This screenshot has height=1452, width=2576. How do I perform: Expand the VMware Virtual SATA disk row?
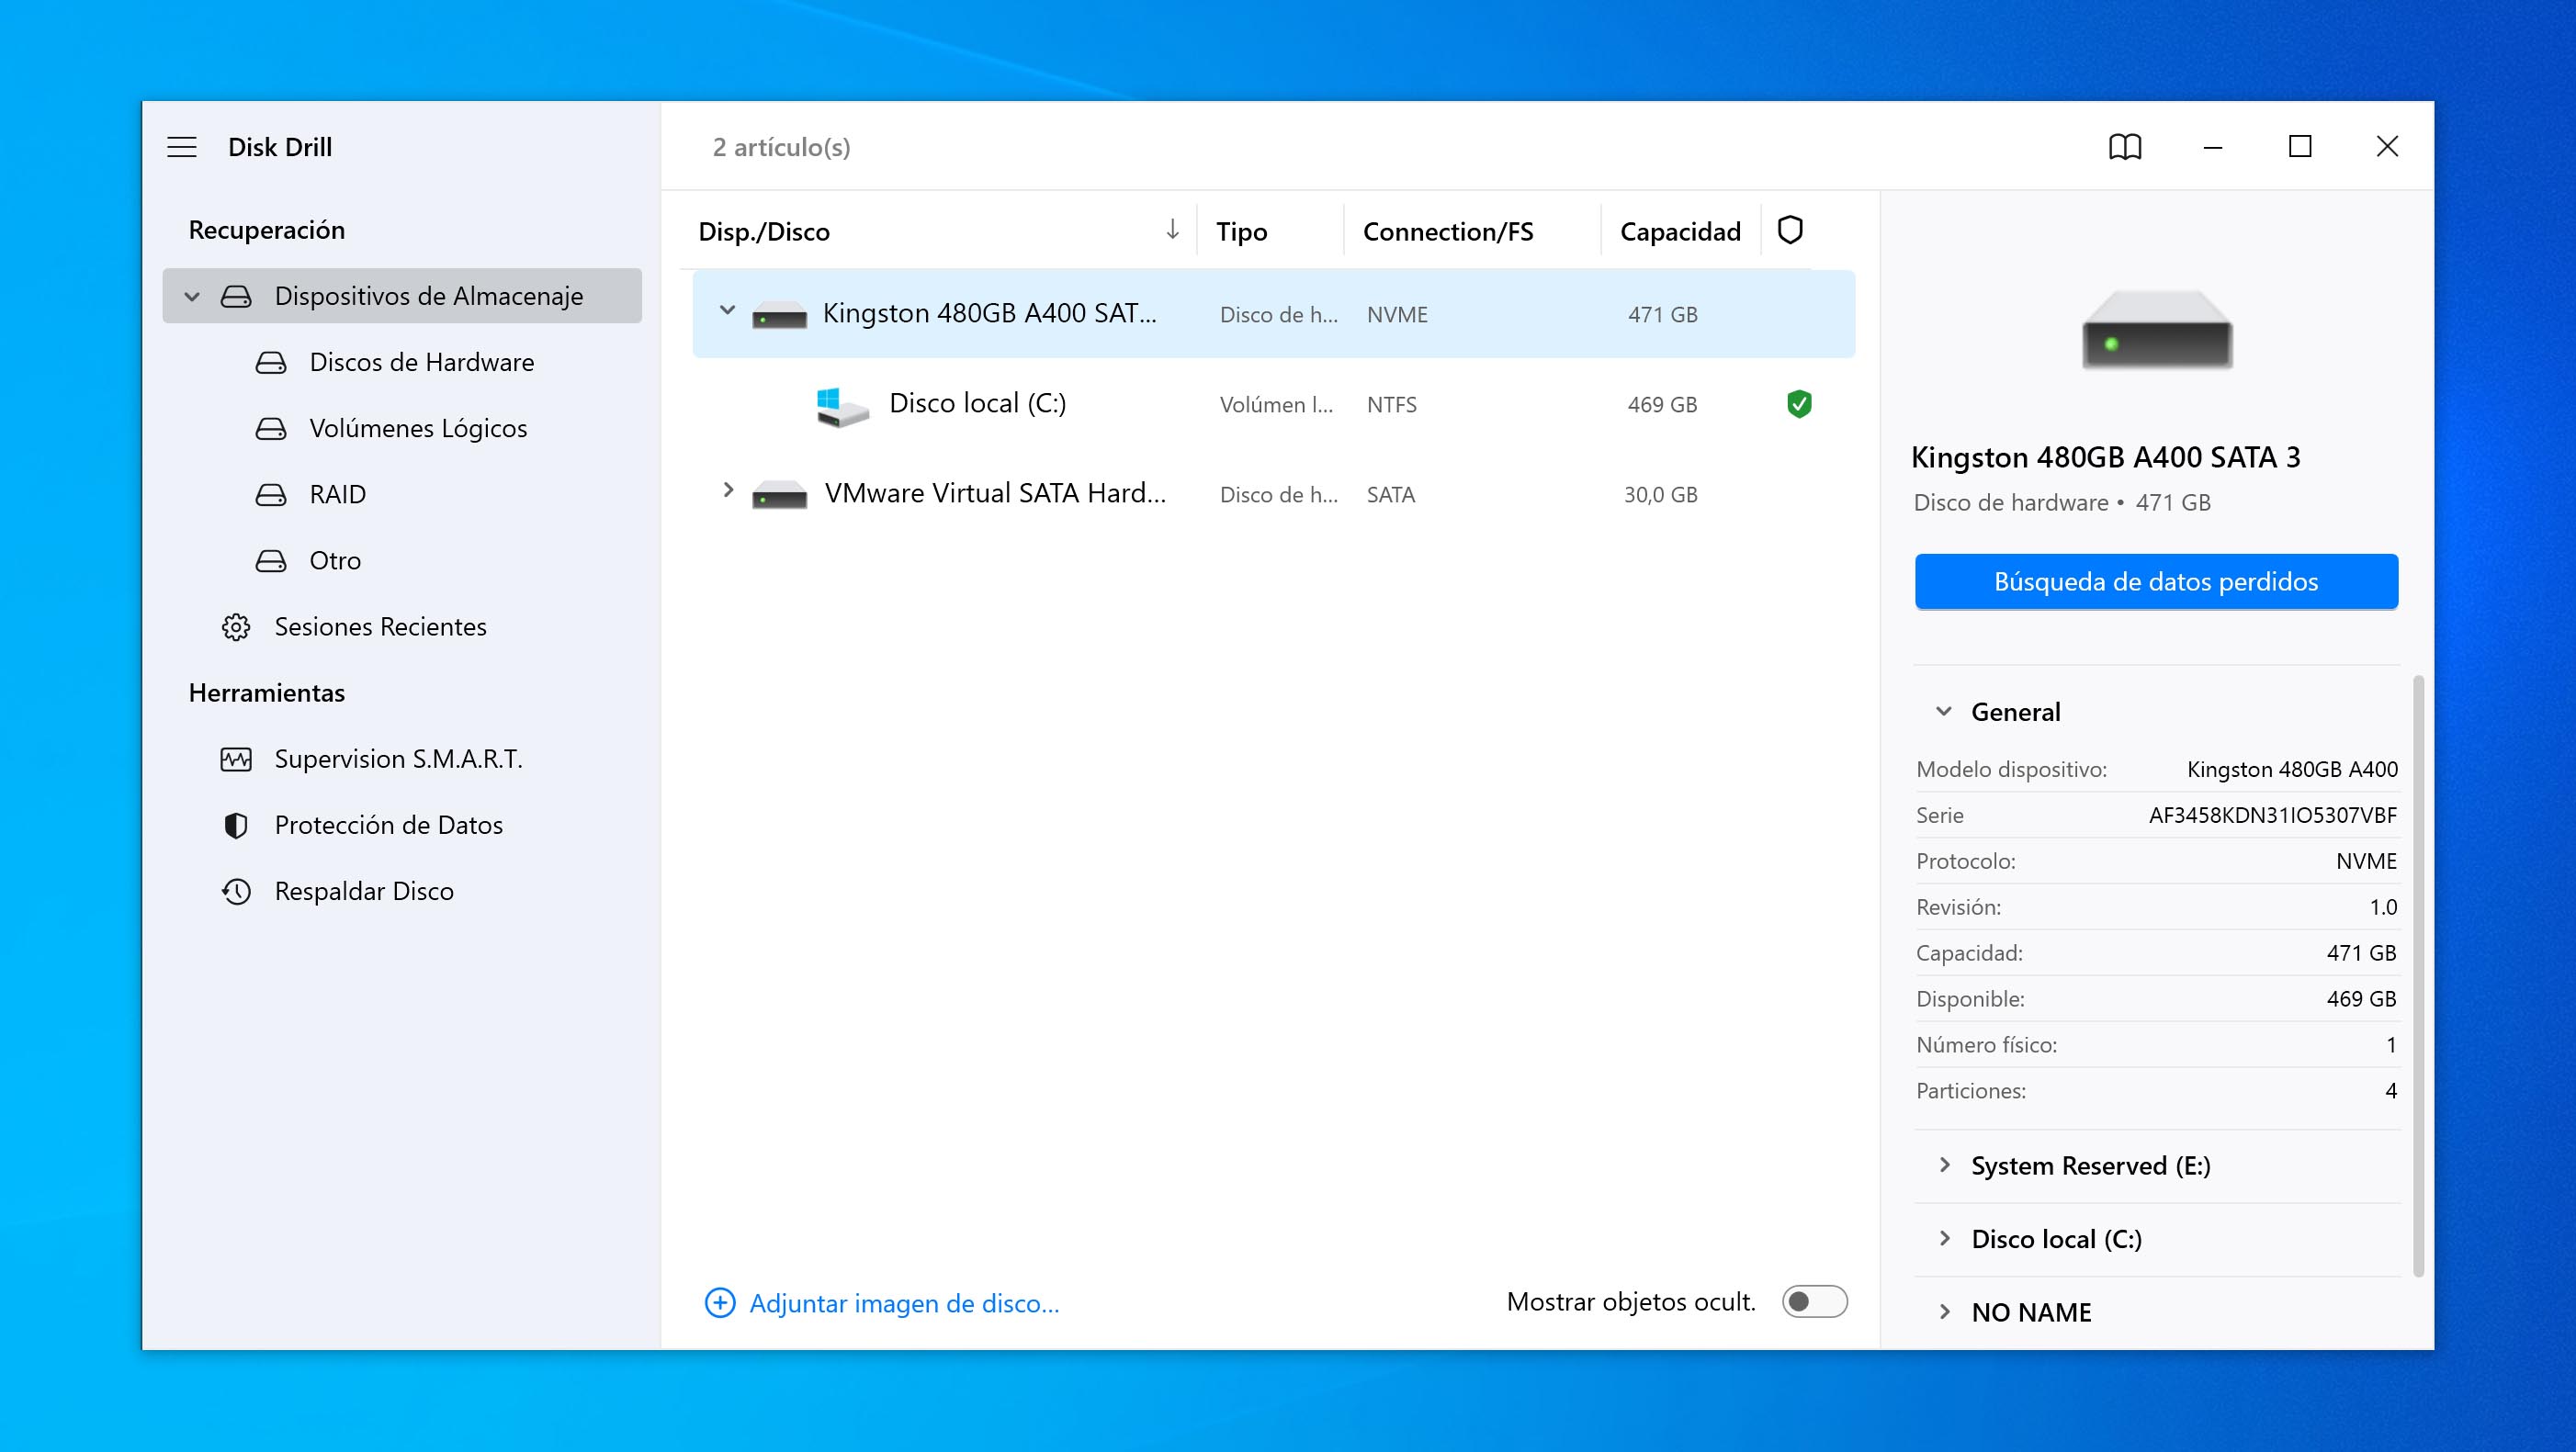[x=728, y=490]
